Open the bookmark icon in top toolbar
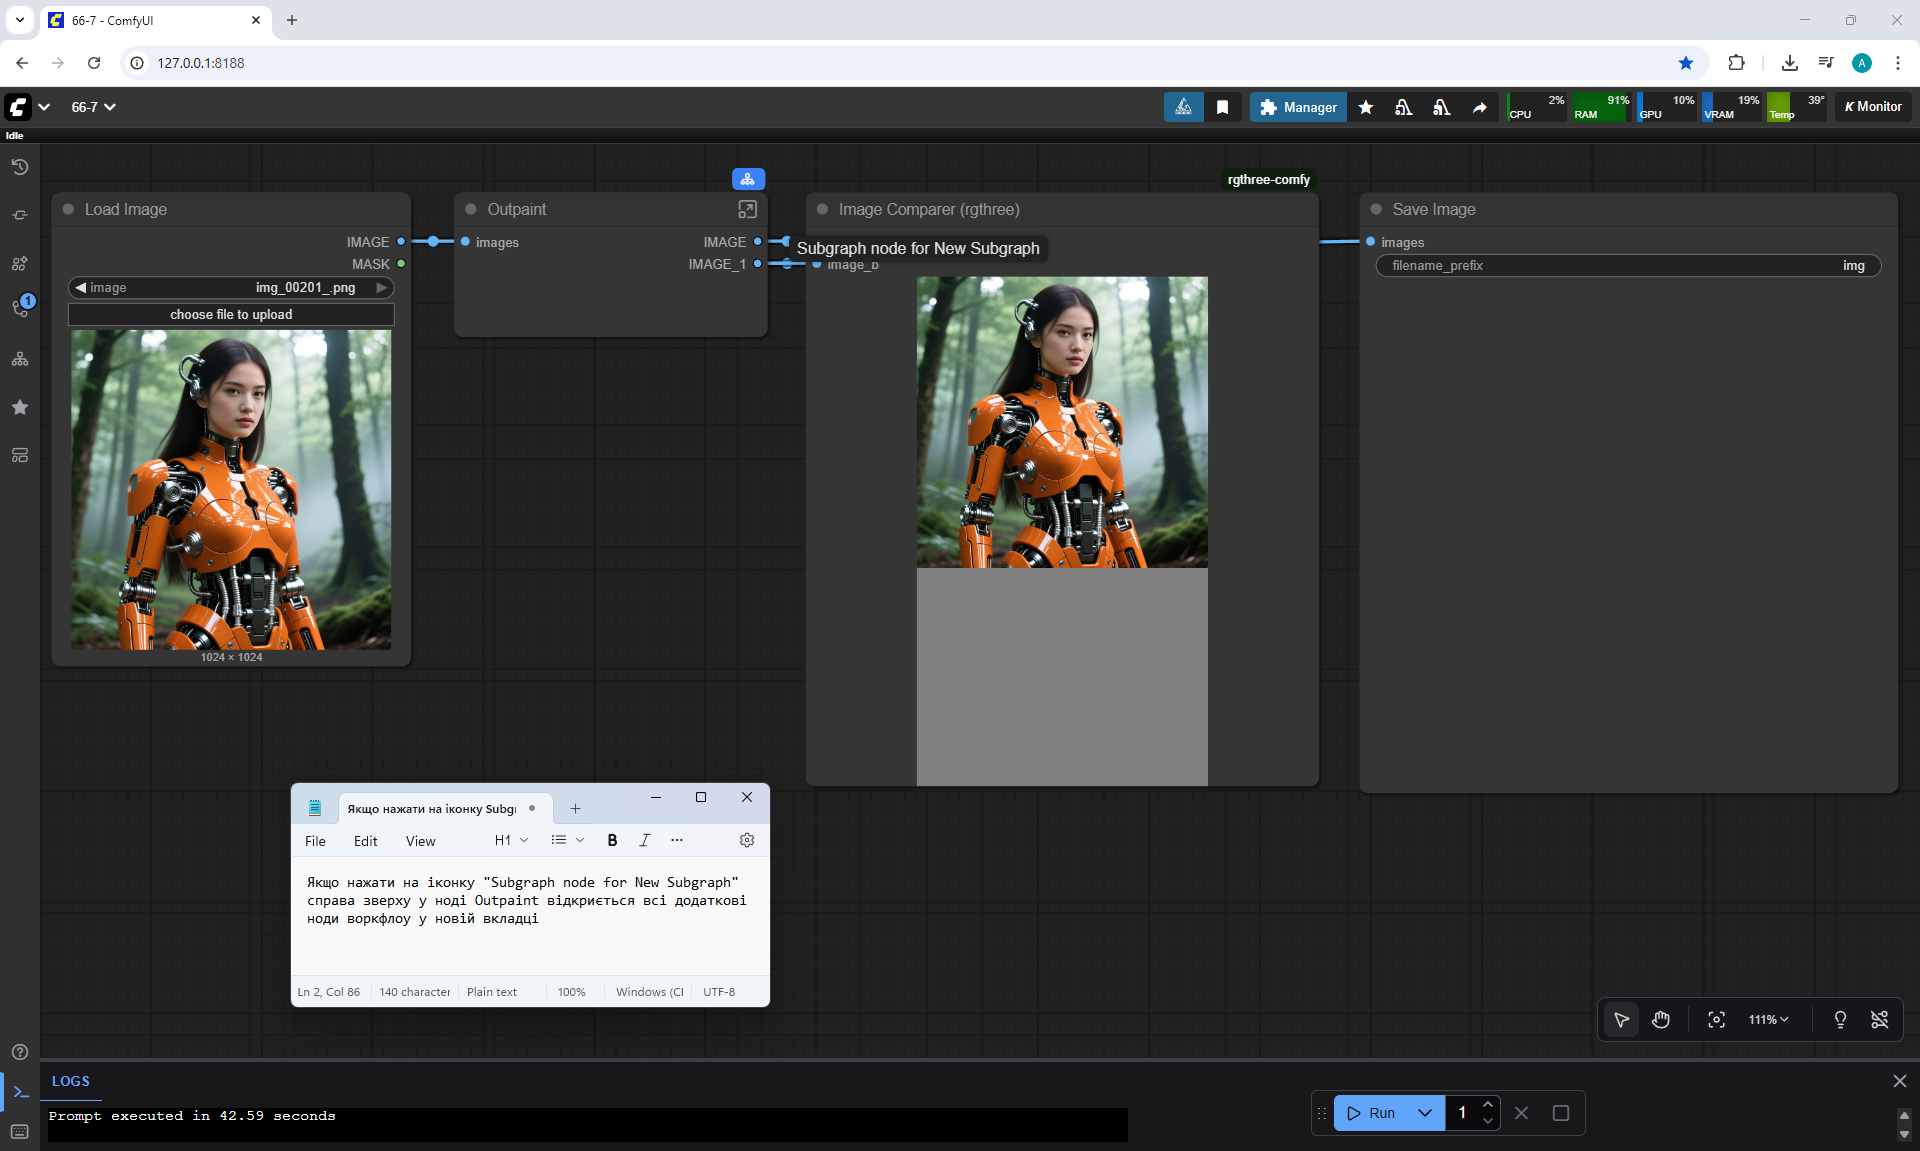Viewport: 1920px width, 1151px height. click(x=1222, y=107)
